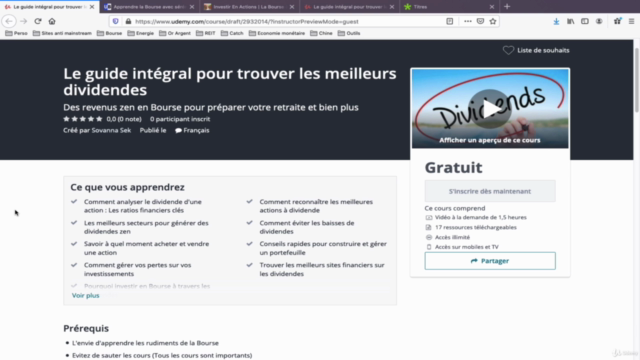Toggle the sidebar view icon
Image resolution: width=640 pixels, height=360 pixels.
pos(584,21)
